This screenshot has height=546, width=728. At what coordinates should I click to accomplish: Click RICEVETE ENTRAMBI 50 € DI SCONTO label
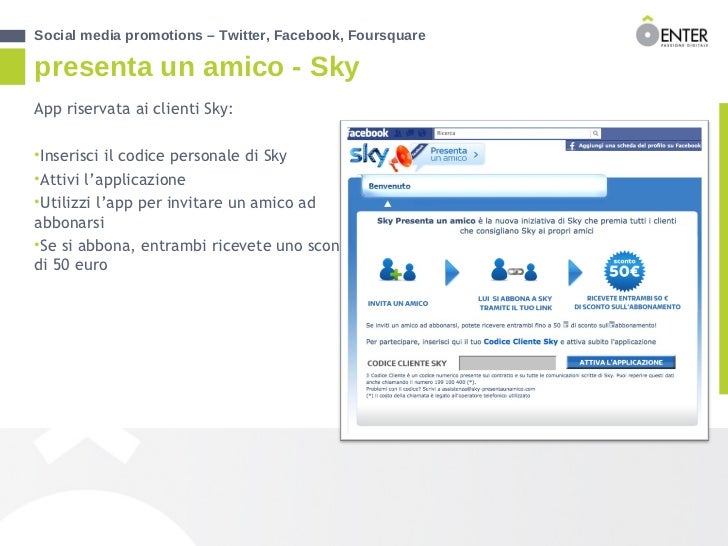[x=627, y=302]
